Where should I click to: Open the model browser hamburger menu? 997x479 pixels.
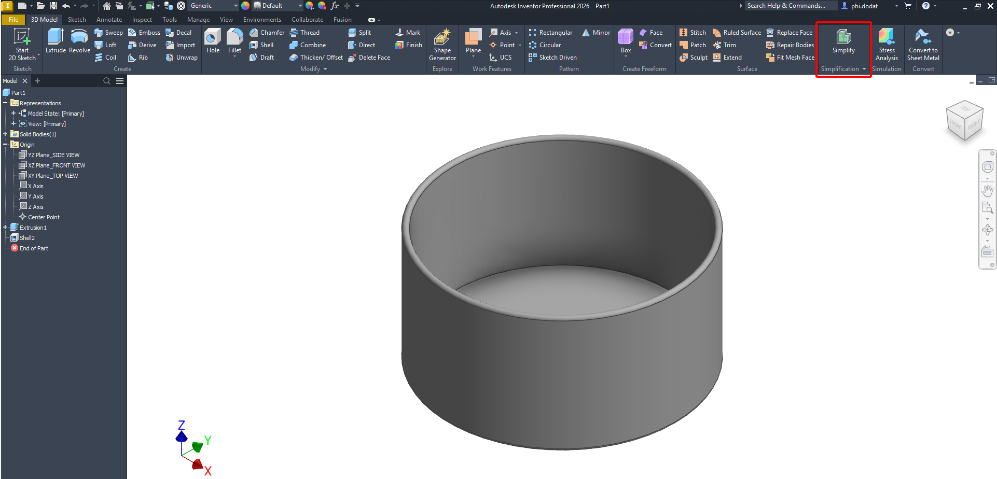coord(120,81)
